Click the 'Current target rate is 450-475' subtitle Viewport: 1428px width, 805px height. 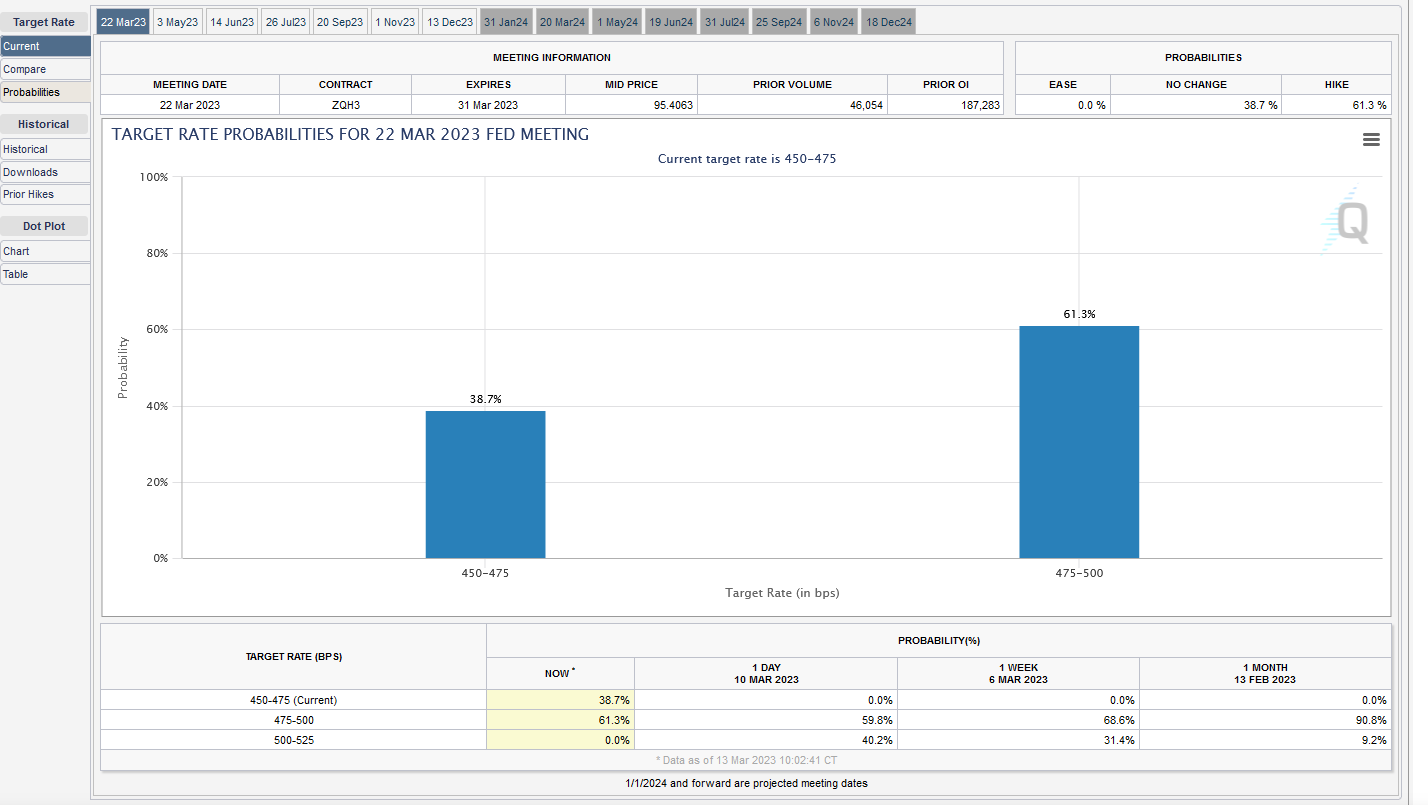[747, 159]
